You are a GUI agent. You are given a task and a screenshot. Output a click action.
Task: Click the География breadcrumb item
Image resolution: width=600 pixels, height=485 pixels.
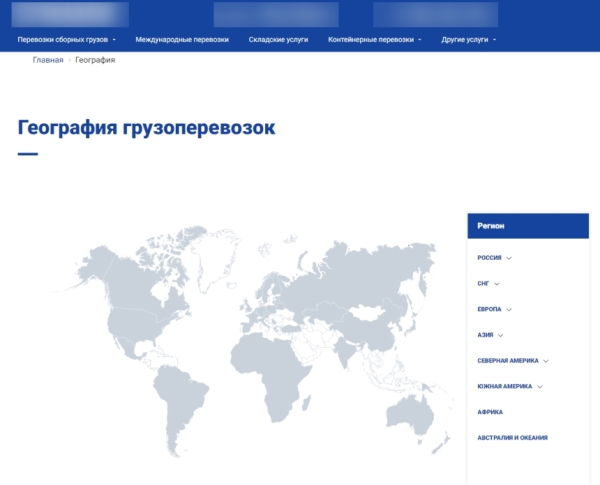pyautogui.click(x=95, y=60)
